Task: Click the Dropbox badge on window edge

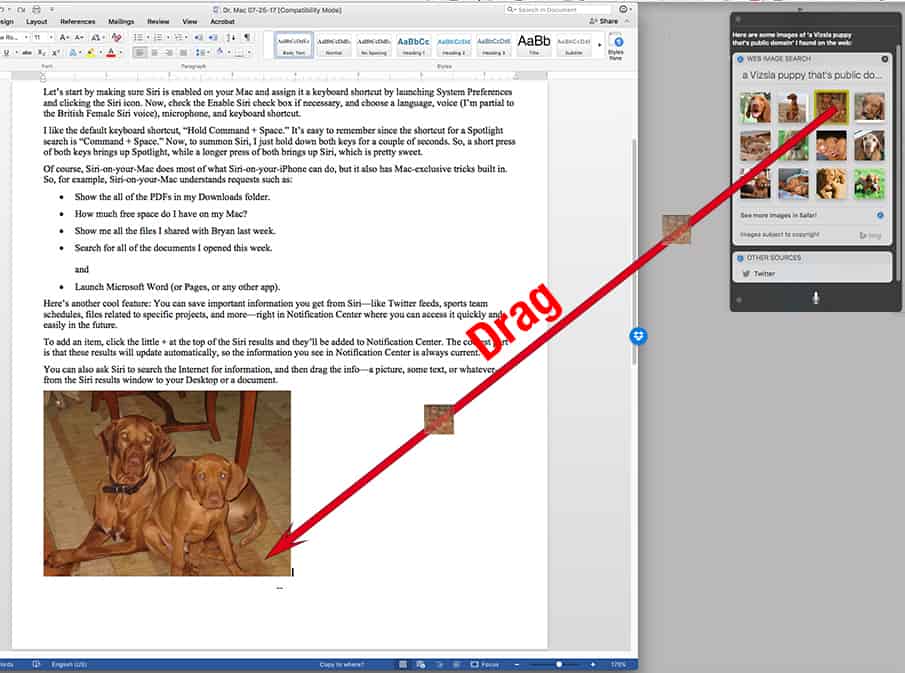Action: [x=639, y=336]
